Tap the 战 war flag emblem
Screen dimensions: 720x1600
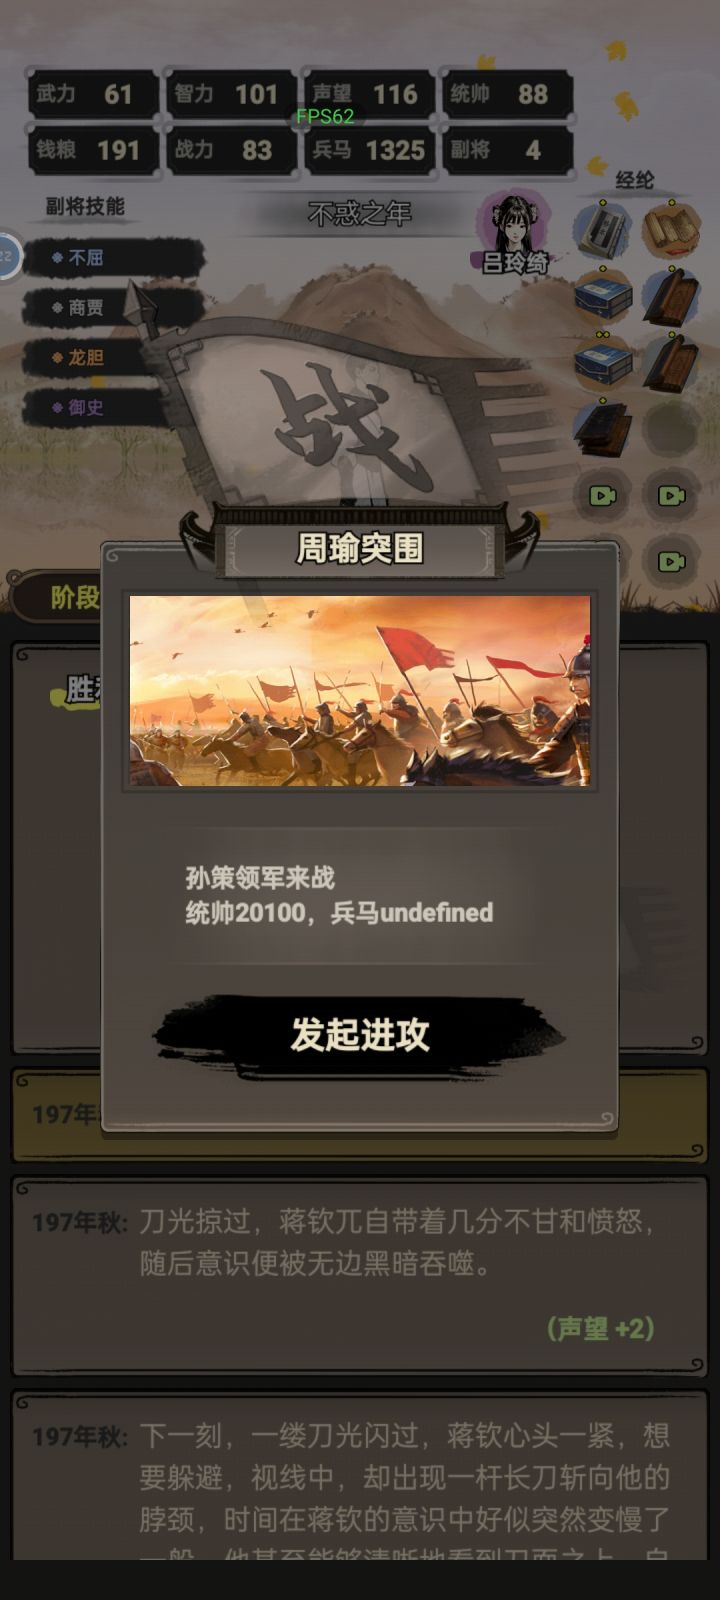point(340,420)
